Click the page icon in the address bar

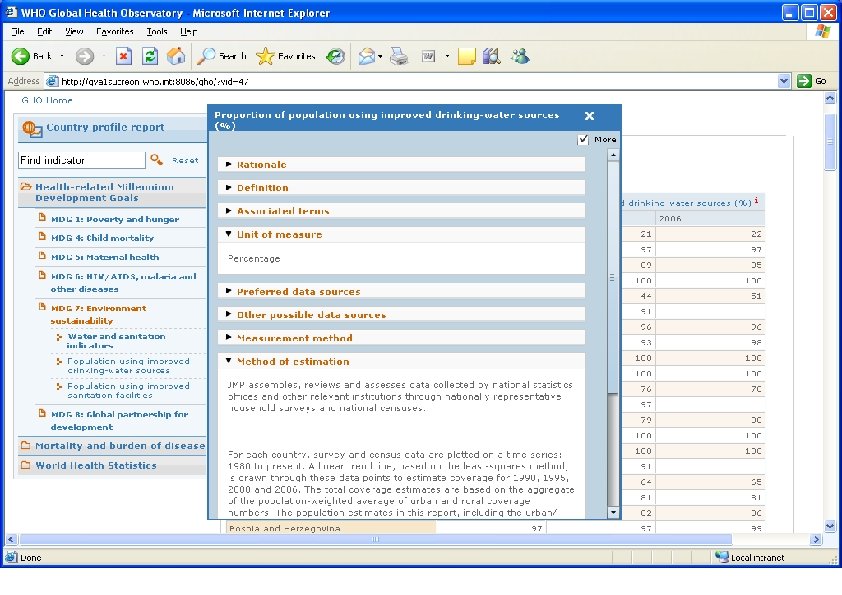click(x=52, y=81)
